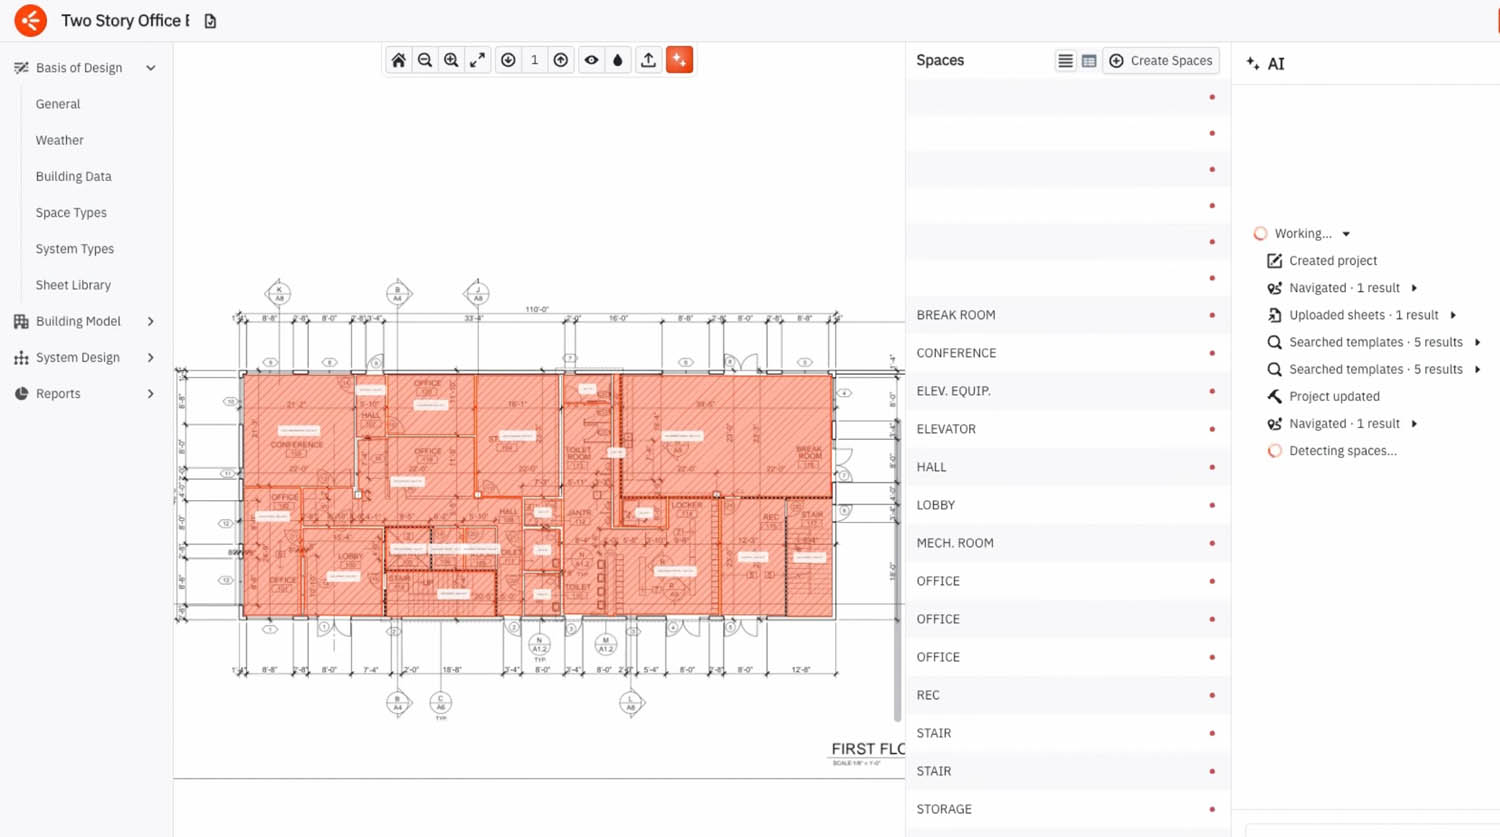
Task: Switch Spaces panel to list view
Action: coord(1065,61)
